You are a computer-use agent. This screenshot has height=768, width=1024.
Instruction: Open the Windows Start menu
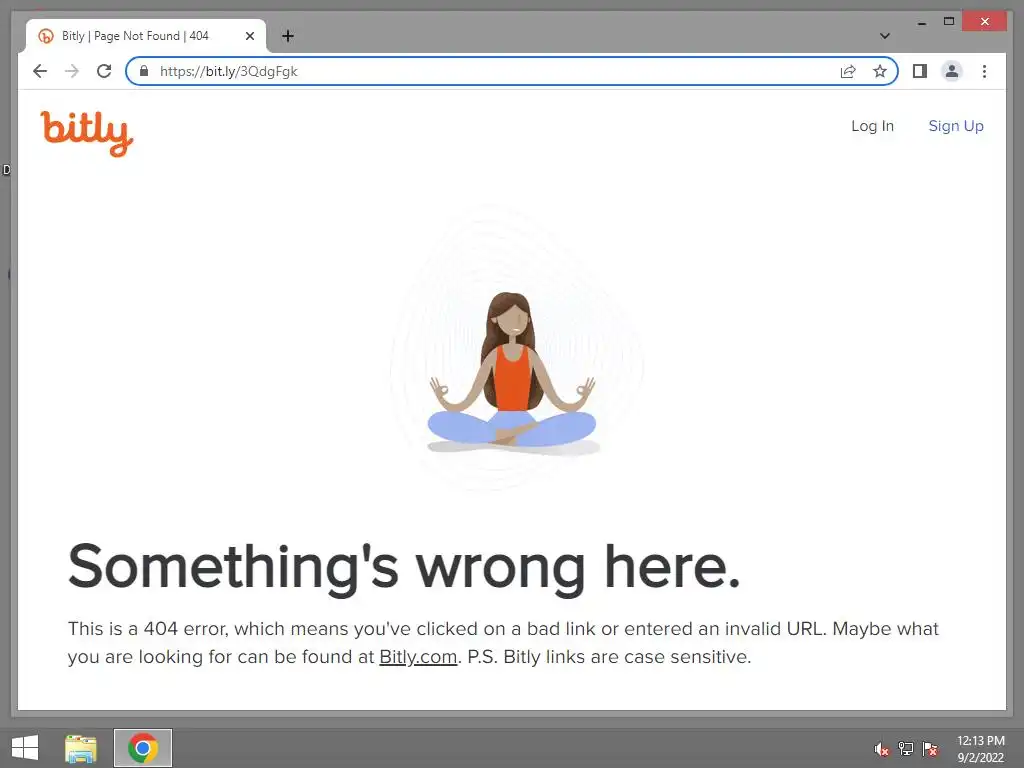(x=25, y=748)
